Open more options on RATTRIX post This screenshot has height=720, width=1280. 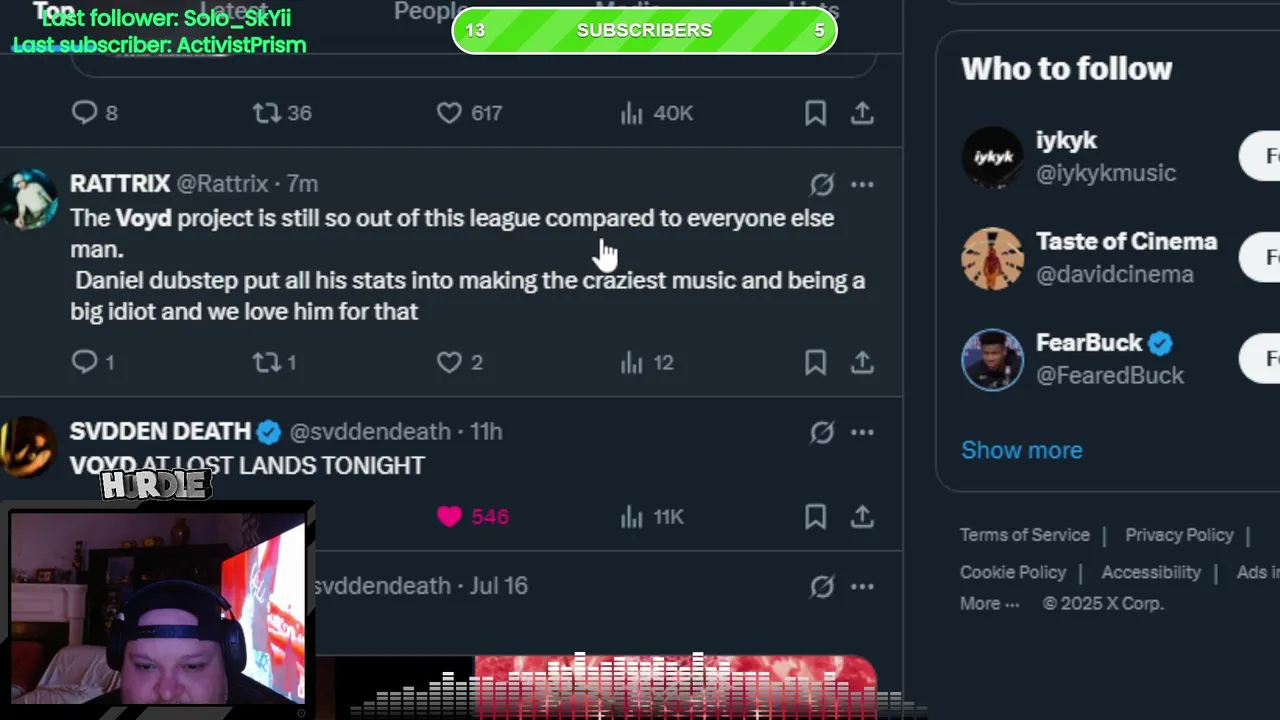click(862, 184)
